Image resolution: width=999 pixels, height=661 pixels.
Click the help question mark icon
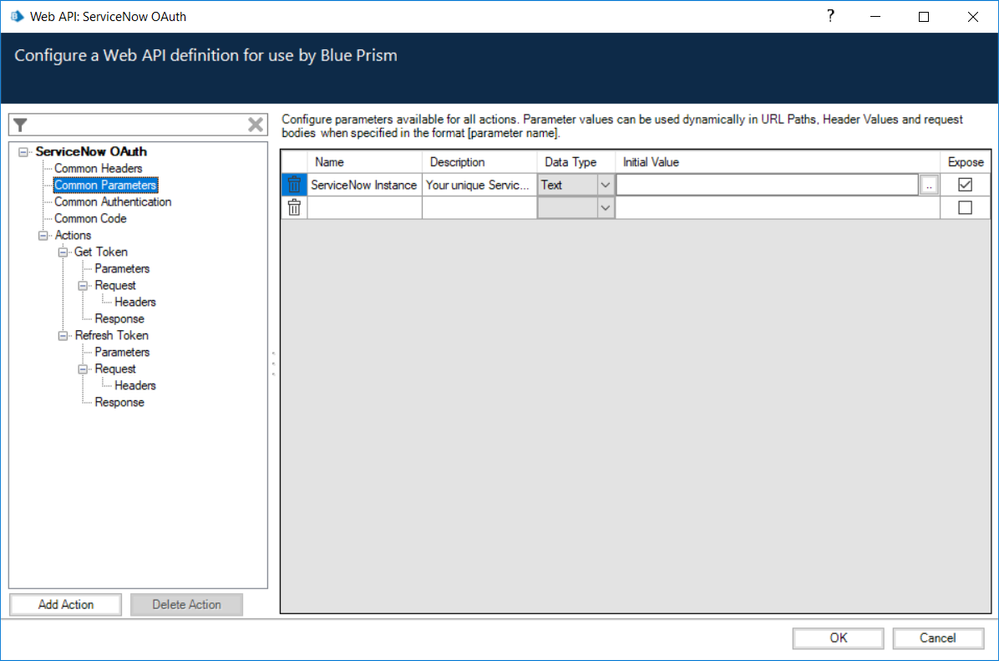[x=830, y=16]
